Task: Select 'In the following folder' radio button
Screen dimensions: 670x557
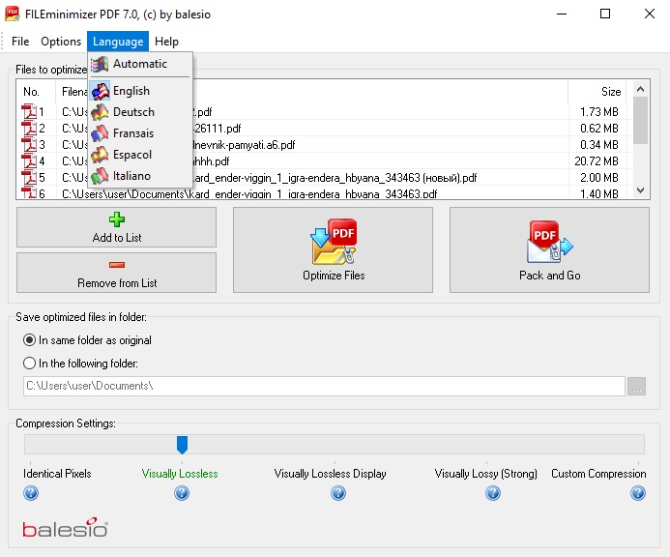Action: click(30, 364)
